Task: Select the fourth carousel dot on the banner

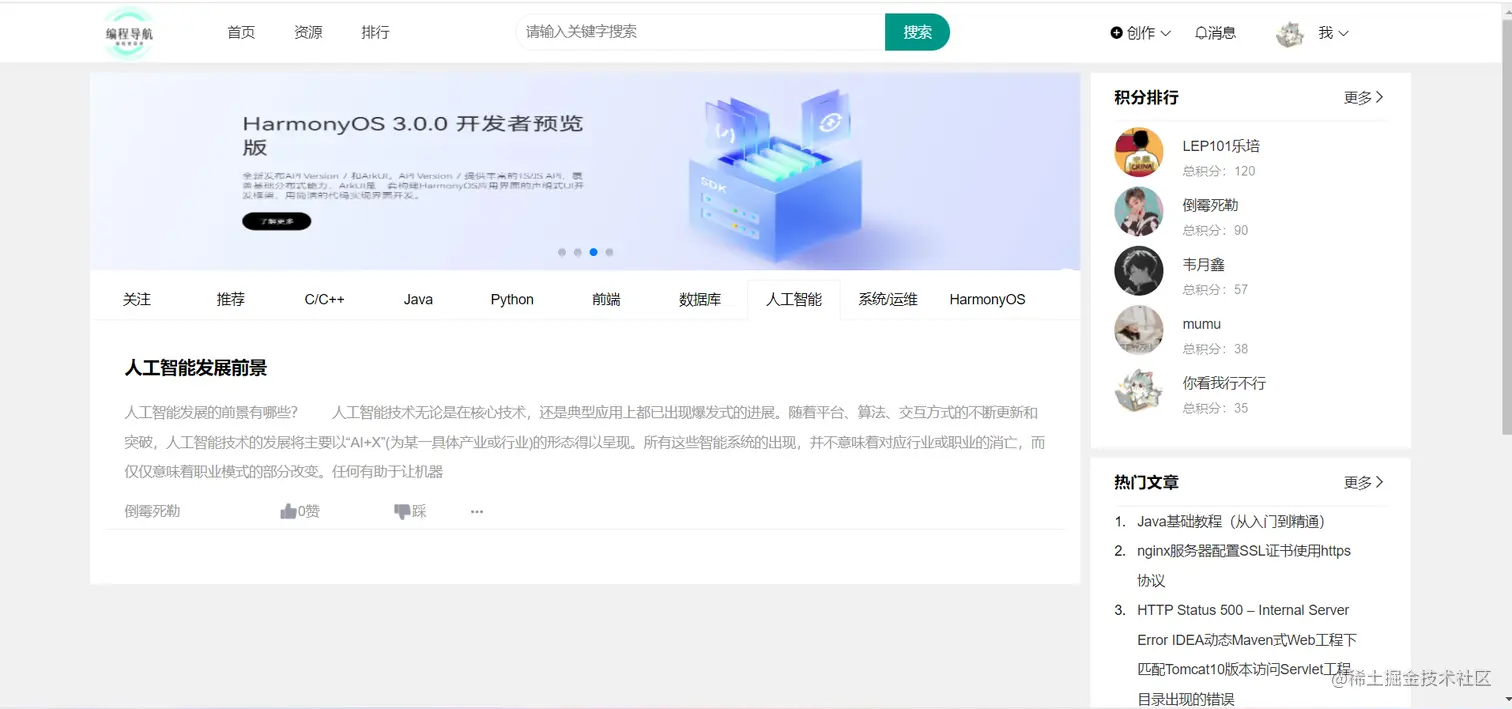Action: [x=609, y=252]
